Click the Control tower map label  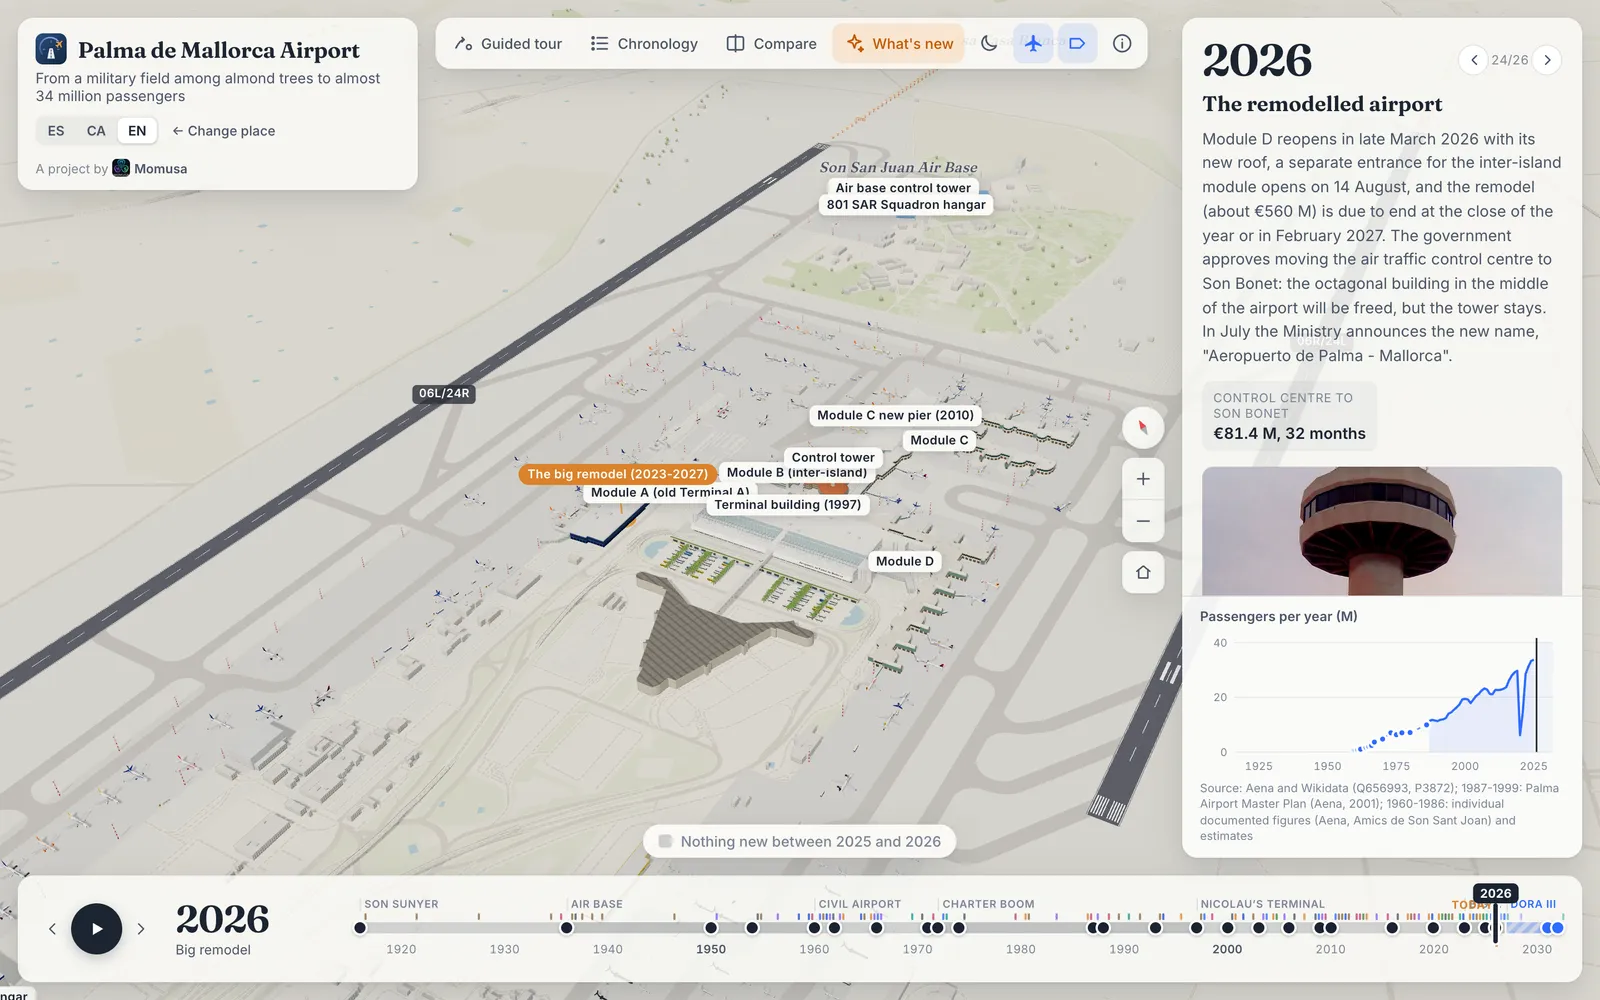tap(833, 457)
